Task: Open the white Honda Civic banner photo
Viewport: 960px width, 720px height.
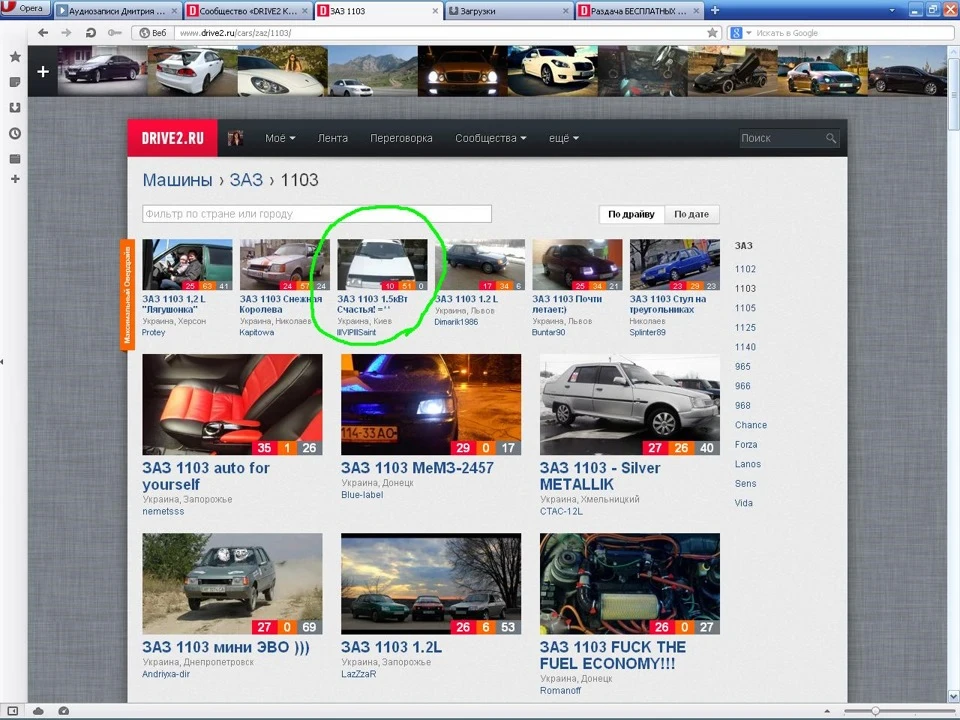Action: click(192, 72)
